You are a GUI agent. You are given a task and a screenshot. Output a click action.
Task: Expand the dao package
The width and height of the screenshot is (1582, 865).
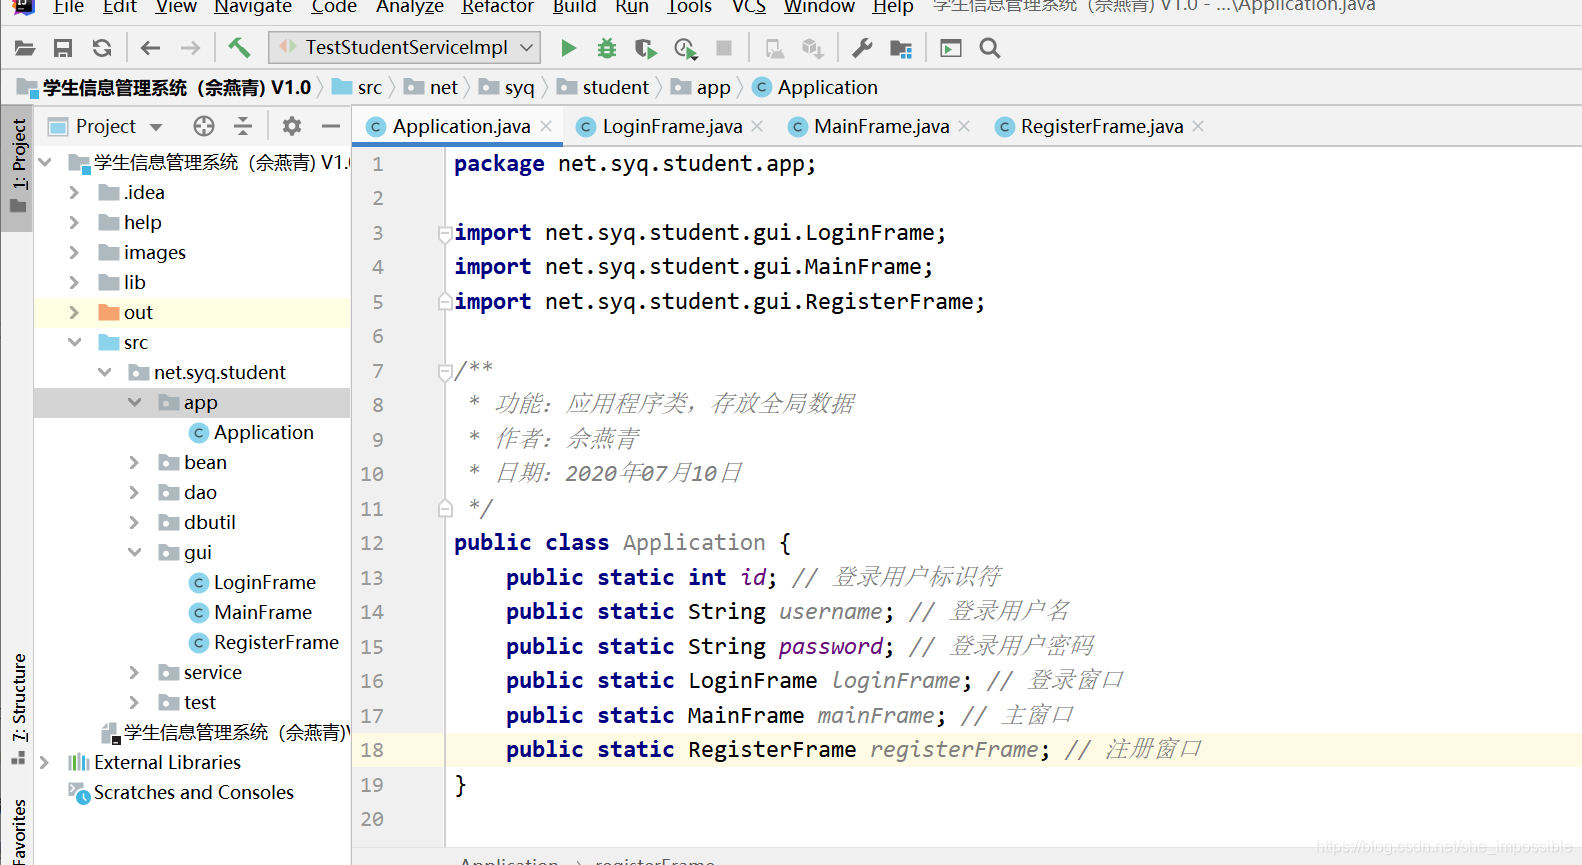point(134,492)
